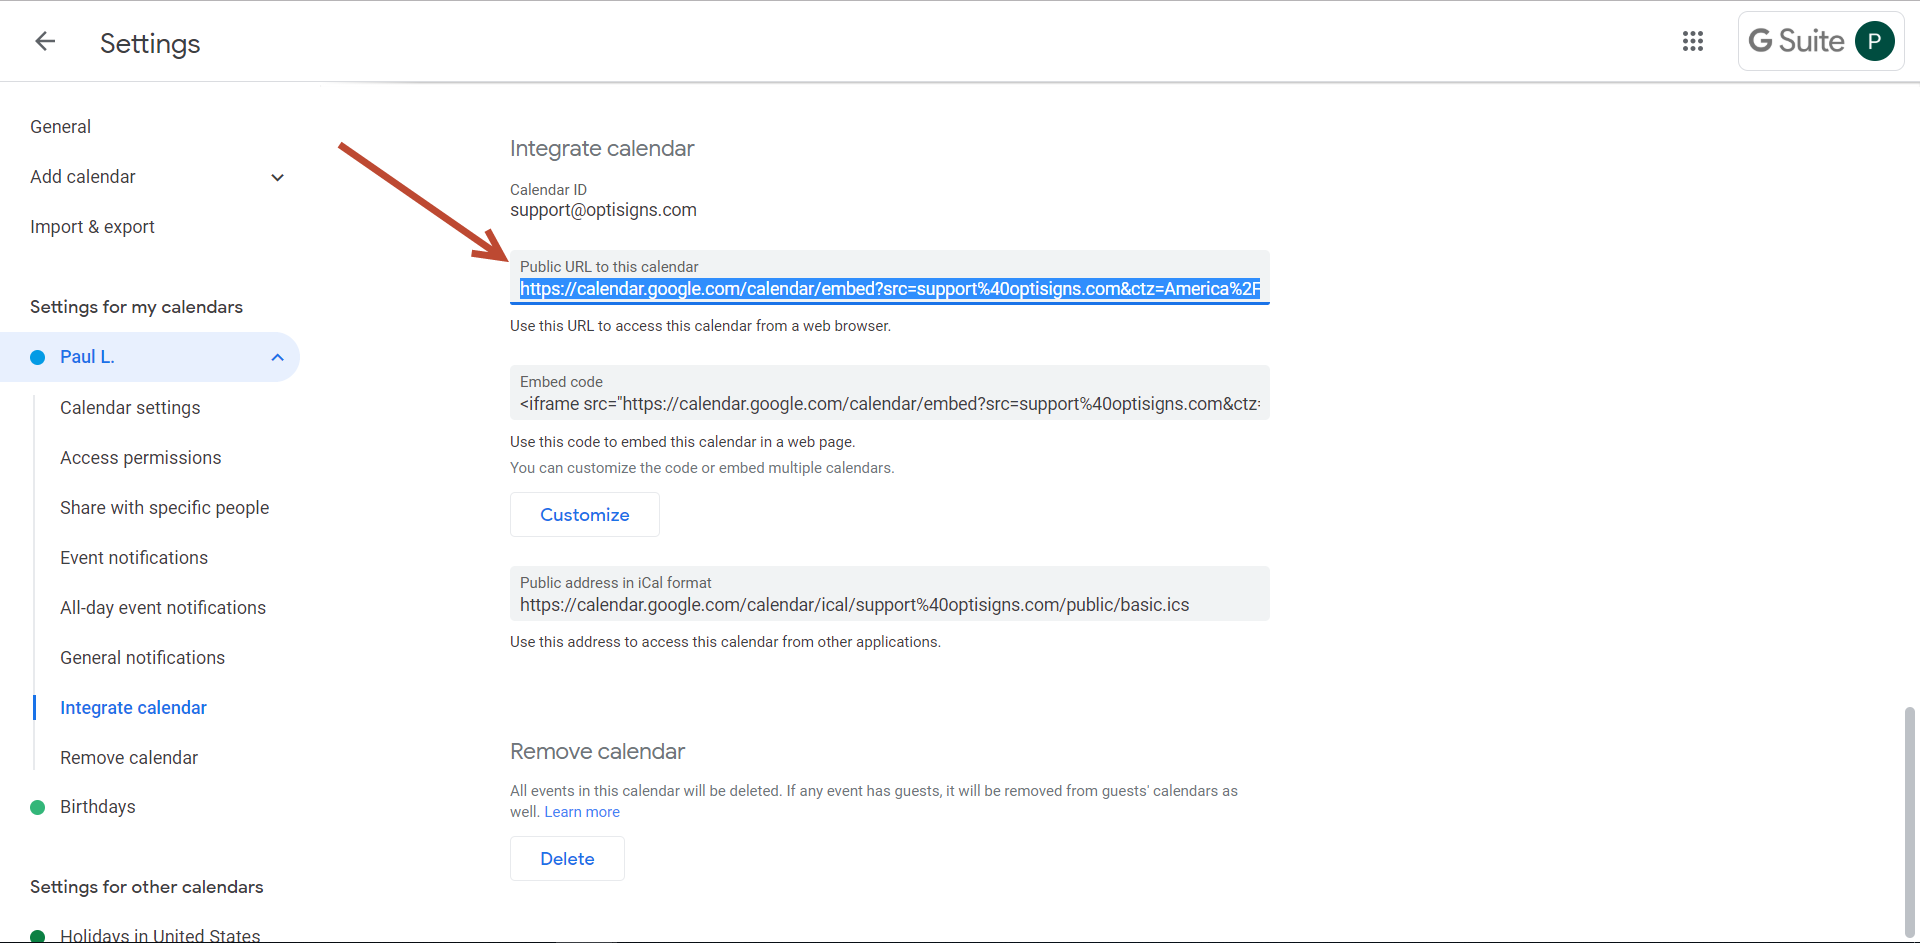Image resolution: width=1920 pixels, height=943 pixels.
Task: Select Share with specific people
Action: pyautogui.click(x=164, y=508)
